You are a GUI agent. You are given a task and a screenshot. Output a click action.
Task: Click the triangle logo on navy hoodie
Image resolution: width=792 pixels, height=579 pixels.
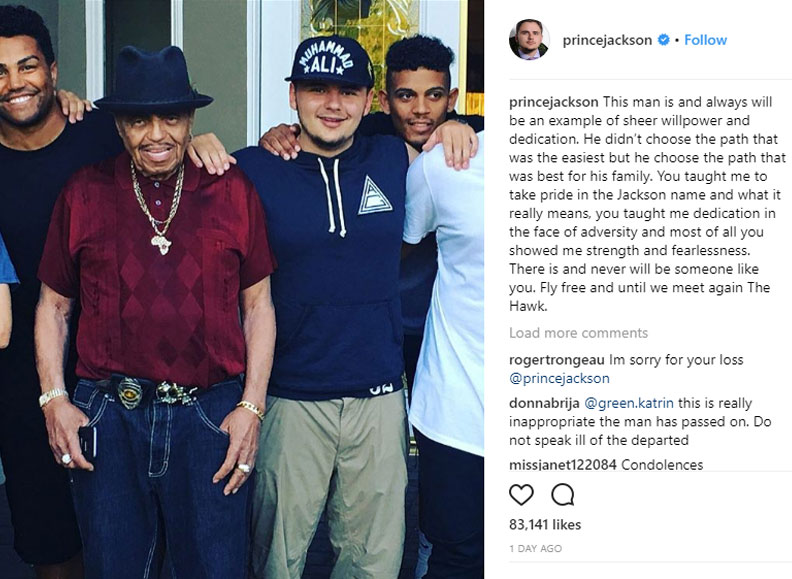tap(374, 196)
